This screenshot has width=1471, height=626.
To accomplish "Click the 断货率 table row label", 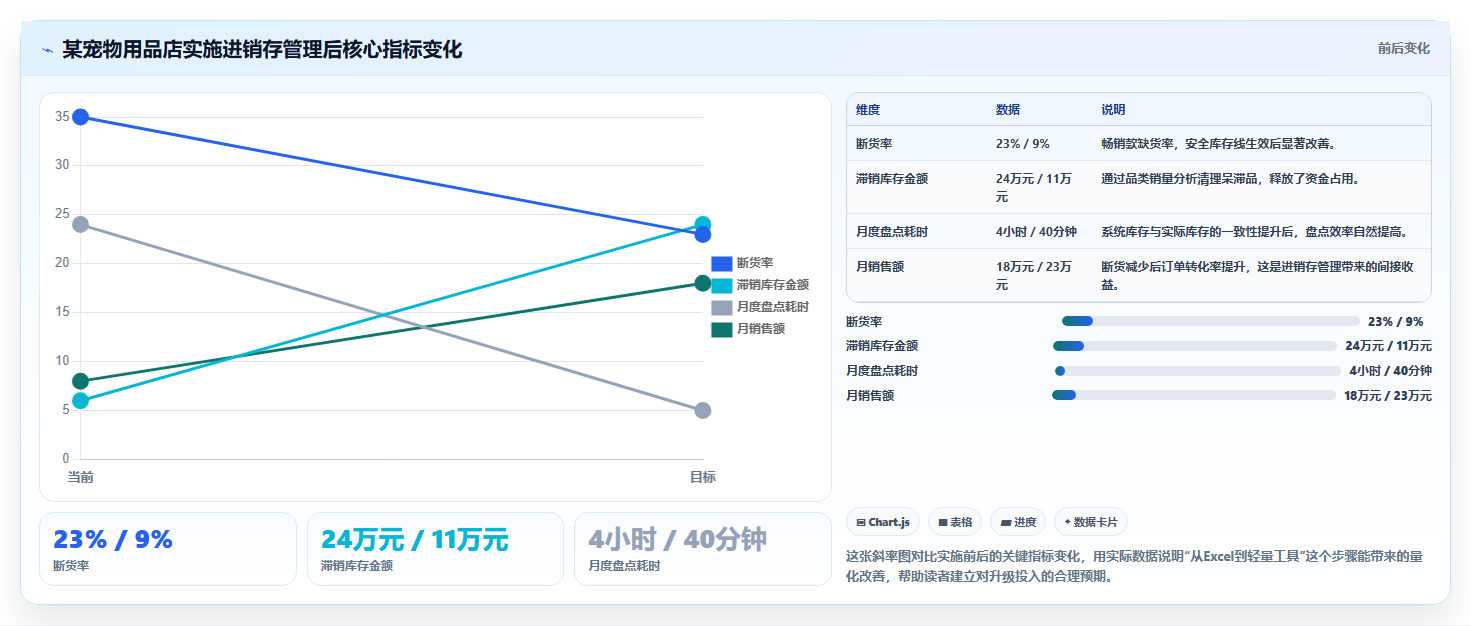I will point(874,144).
